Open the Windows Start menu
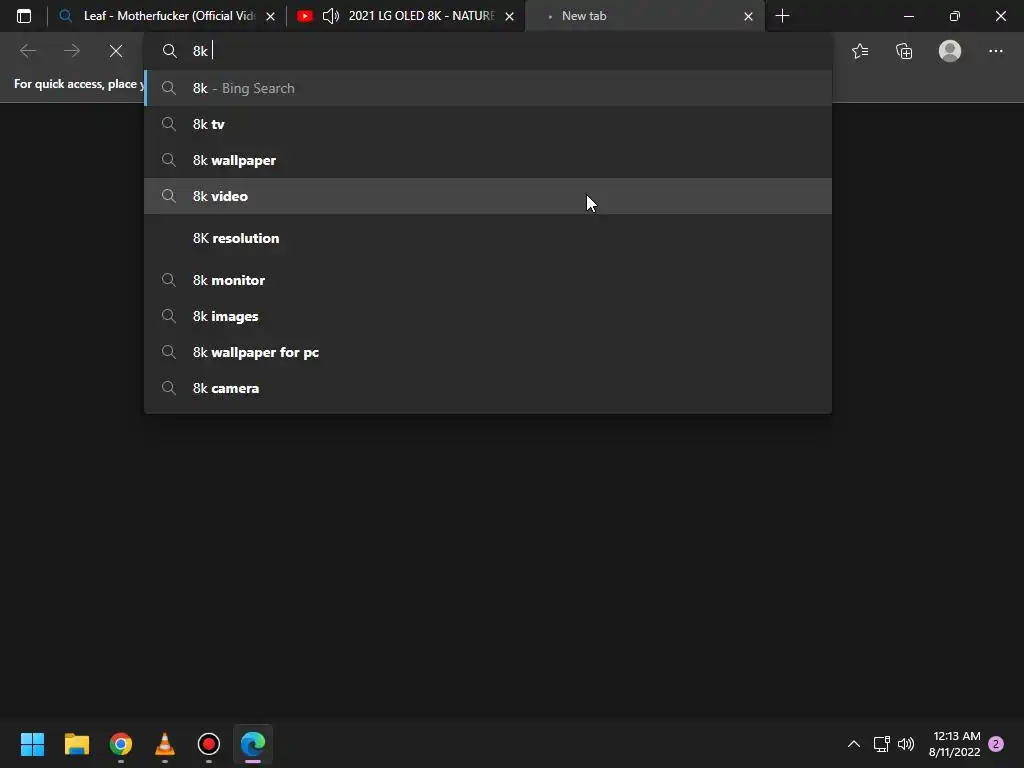1024x768 pixels. (x=33, y=744)
